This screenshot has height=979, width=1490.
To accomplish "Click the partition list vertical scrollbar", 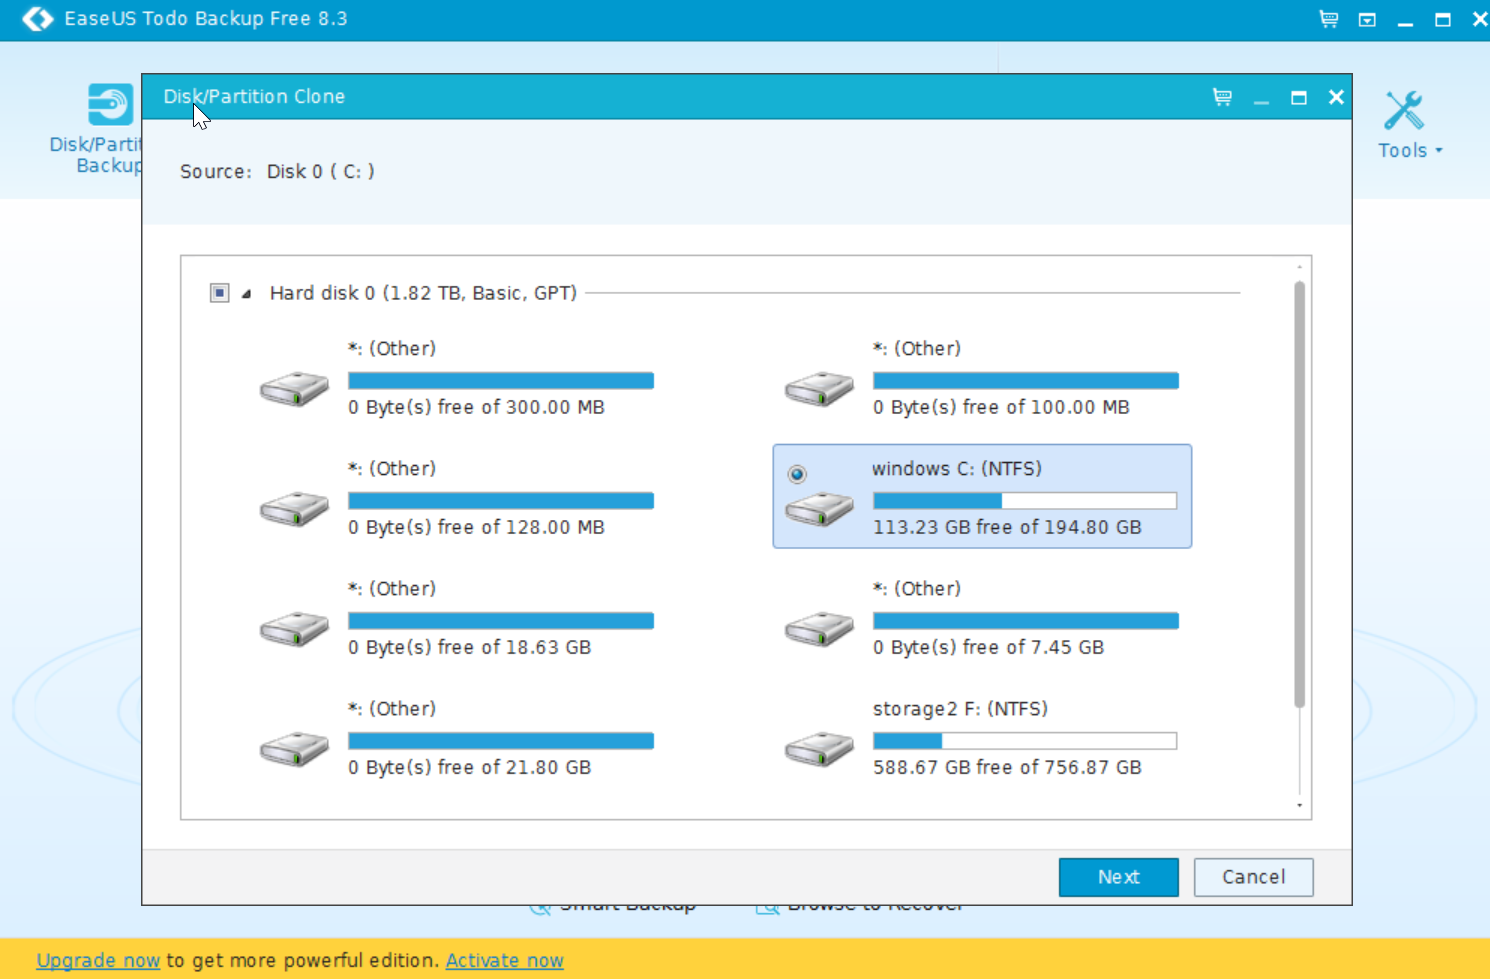I will pos(1299,495).
